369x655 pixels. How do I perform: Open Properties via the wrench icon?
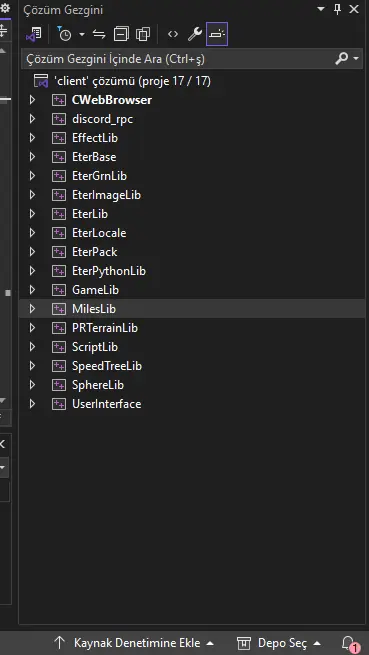coord(195,34)
